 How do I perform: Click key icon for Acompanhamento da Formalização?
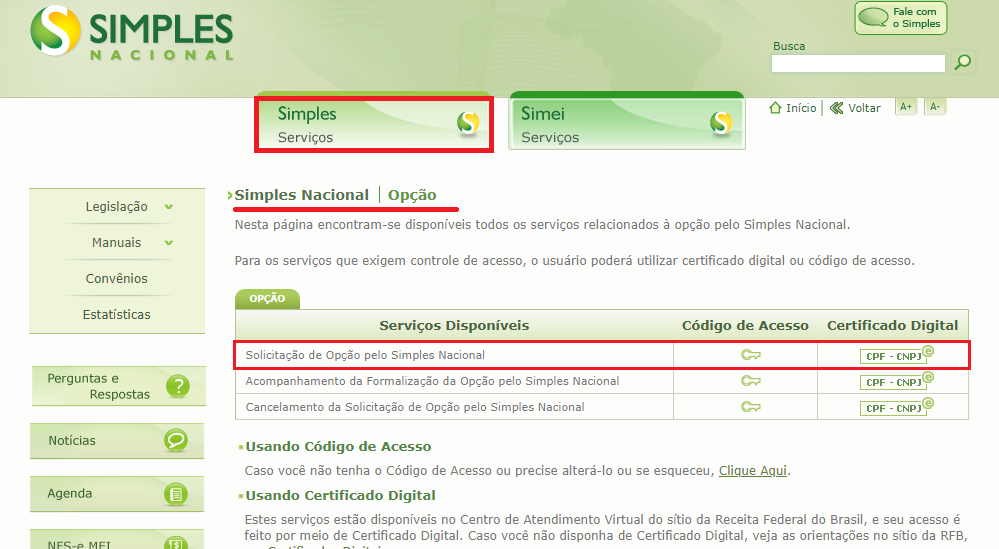pos(751,381)
